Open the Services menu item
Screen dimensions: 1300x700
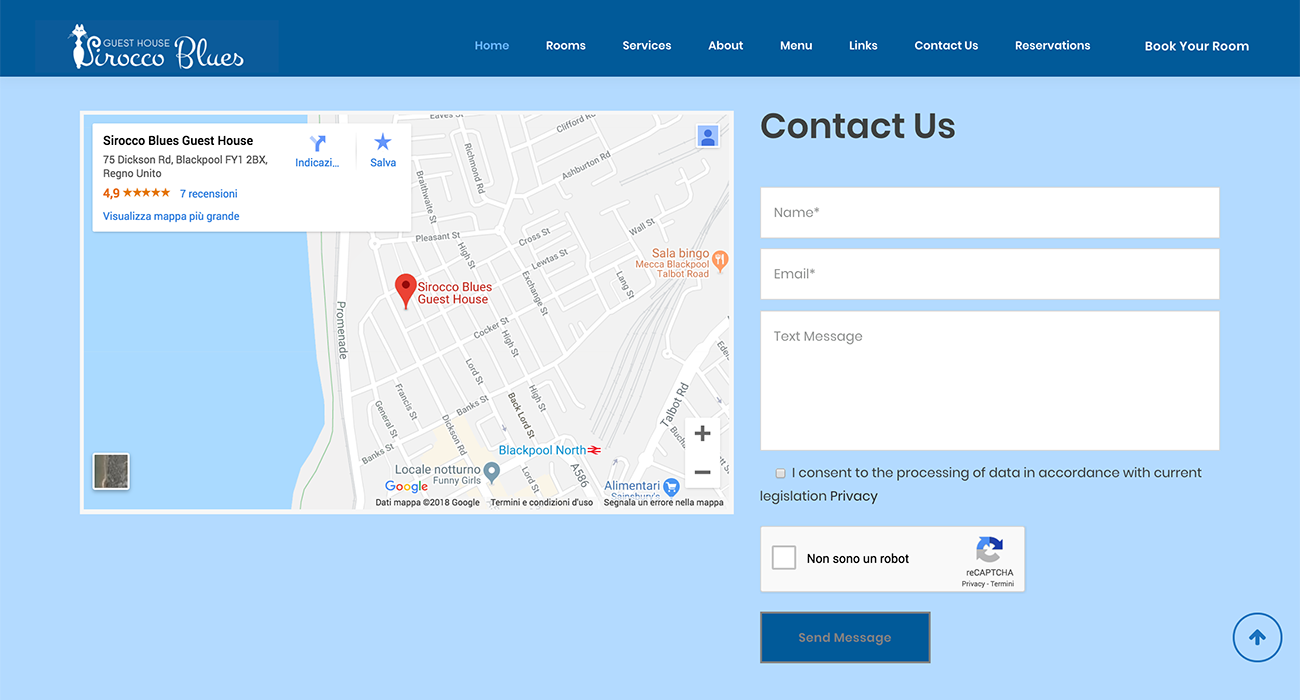[646, 46]
